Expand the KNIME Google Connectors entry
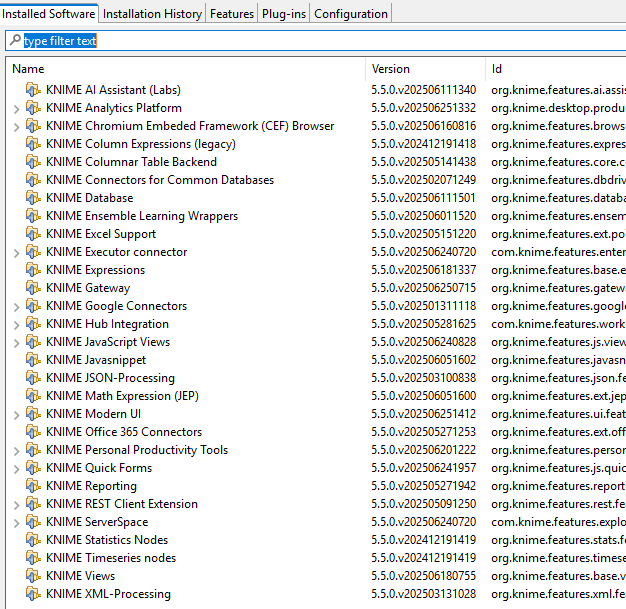Screen dimensions: 626x609 coord(16,307)
